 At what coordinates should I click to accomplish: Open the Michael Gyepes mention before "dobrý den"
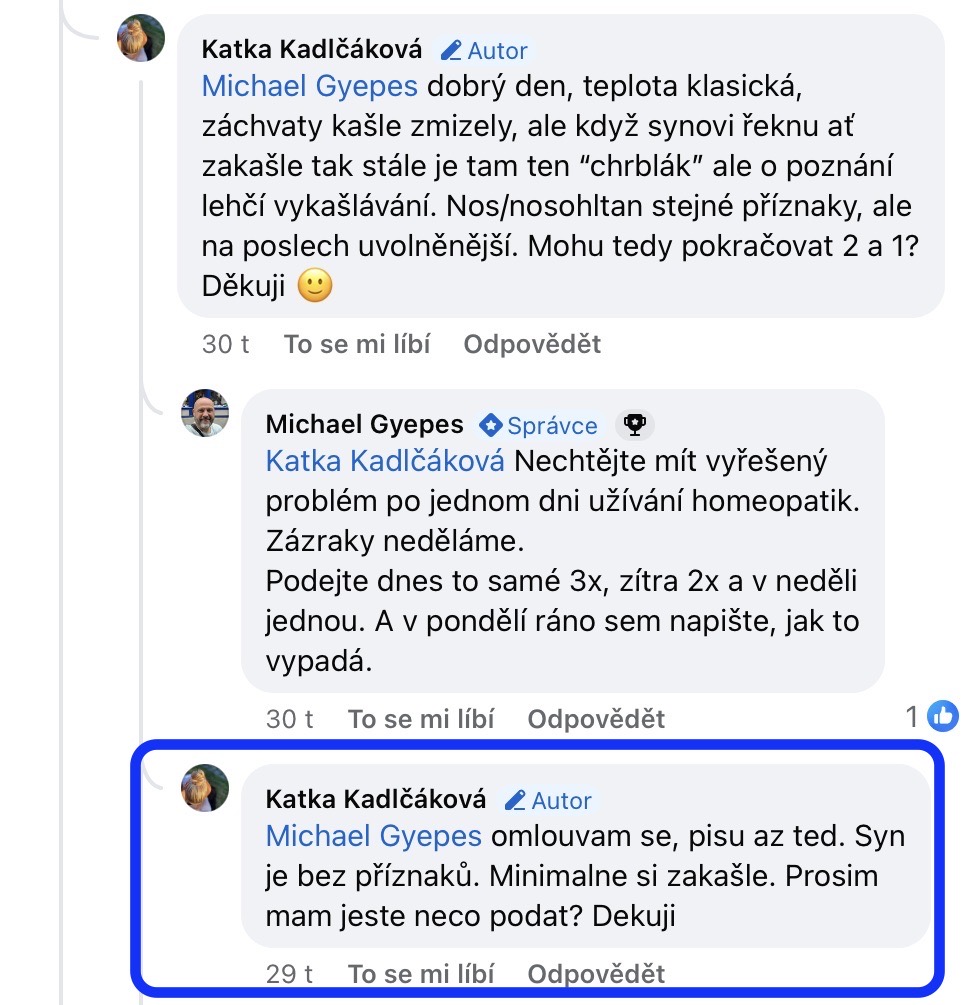[x=310, y=86]
